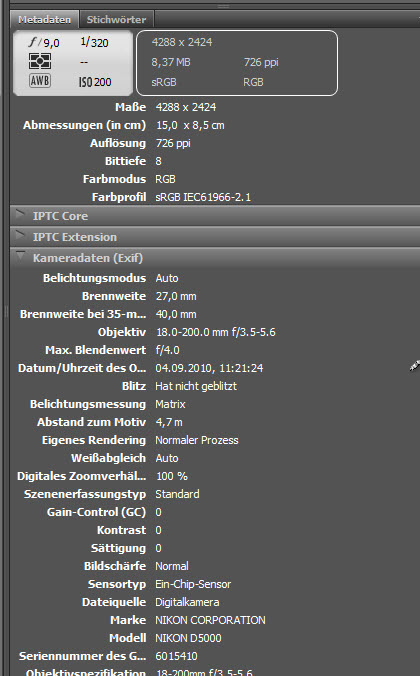Image resolution: width=420 pixels, height=676 pixels.
Task: Click the Abstand zum Motiv 4,7 m value
Action: click(169, 422)
